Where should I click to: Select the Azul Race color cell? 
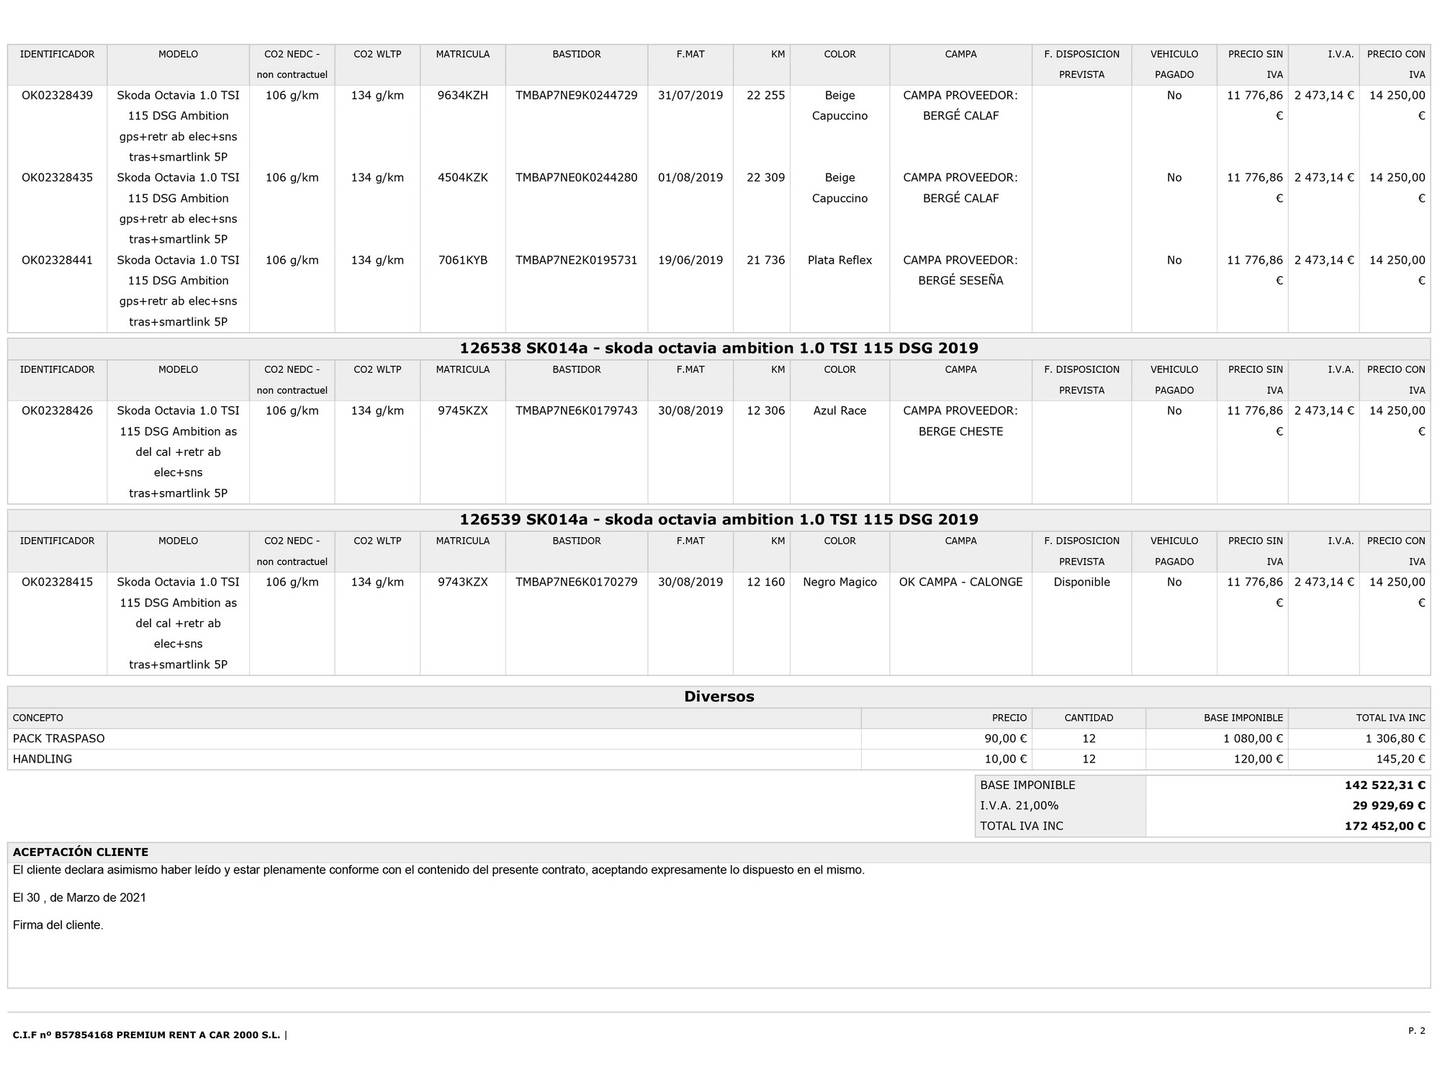(840, 411)
